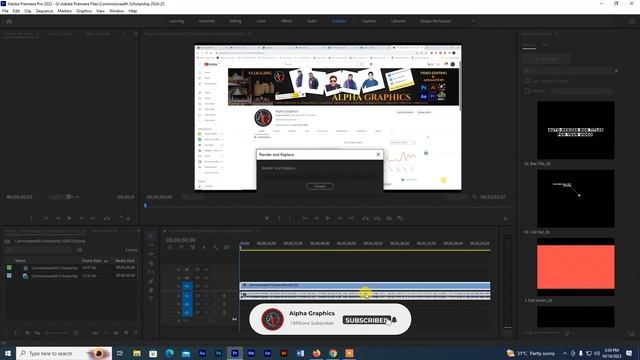Click the Extract button in Program monitor
Image resolution: width=640 pixels, height=360 pixels.
click(x=377, y=218)
